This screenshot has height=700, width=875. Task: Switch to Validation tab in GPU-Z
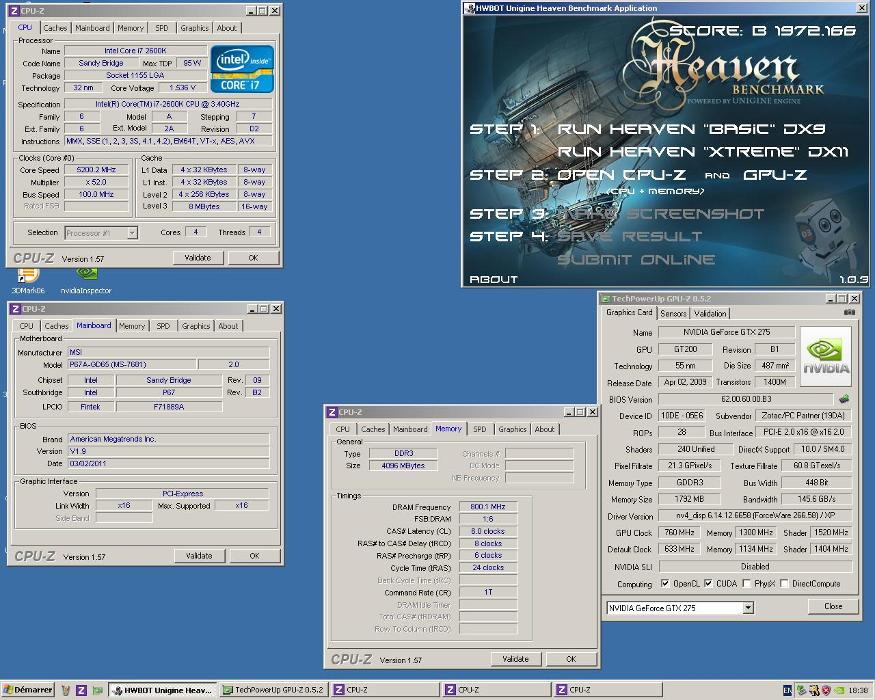[x=710, y=314]
